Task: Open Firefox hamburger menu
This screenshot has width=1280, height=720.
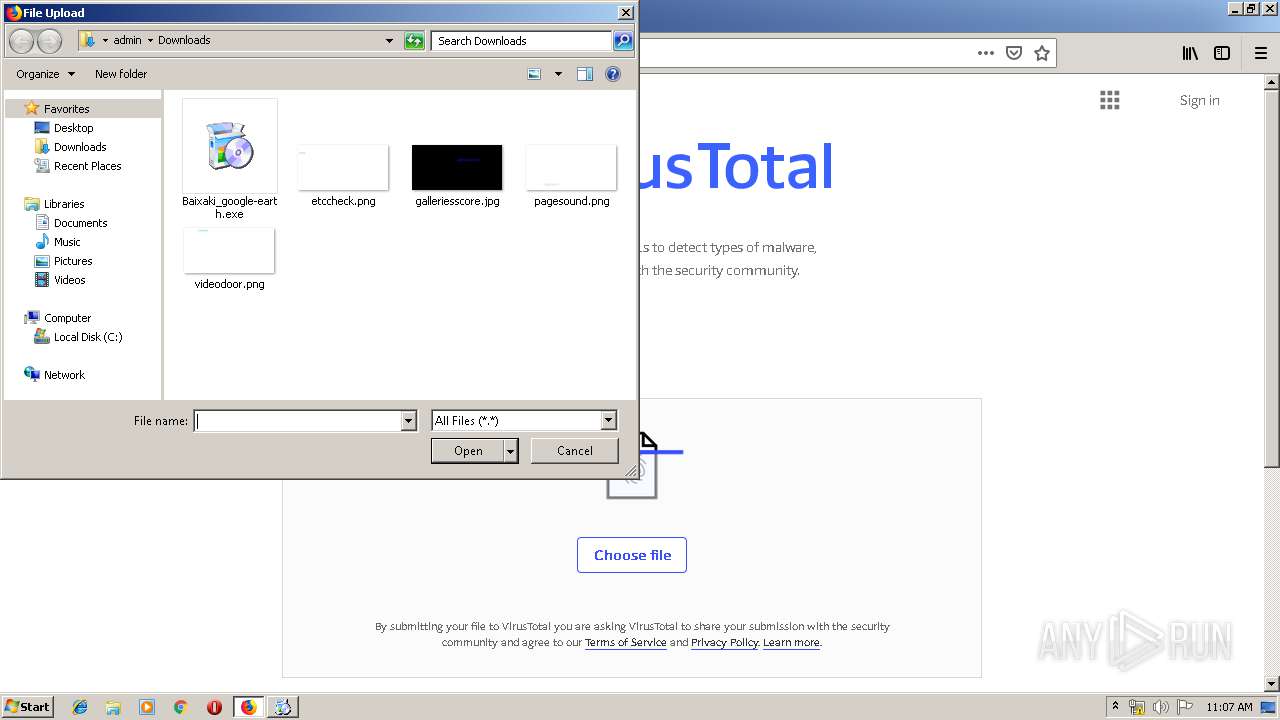Action: click(1260, 53)
